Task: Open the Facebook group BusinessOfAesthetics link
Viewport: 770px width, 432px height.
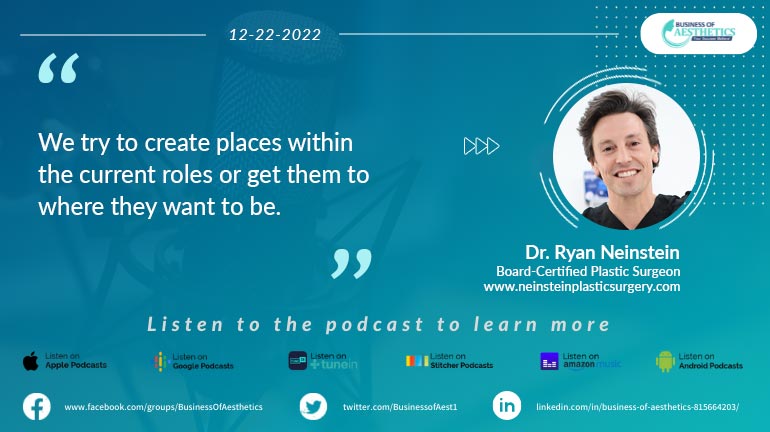Action: [x=163, y=408]
